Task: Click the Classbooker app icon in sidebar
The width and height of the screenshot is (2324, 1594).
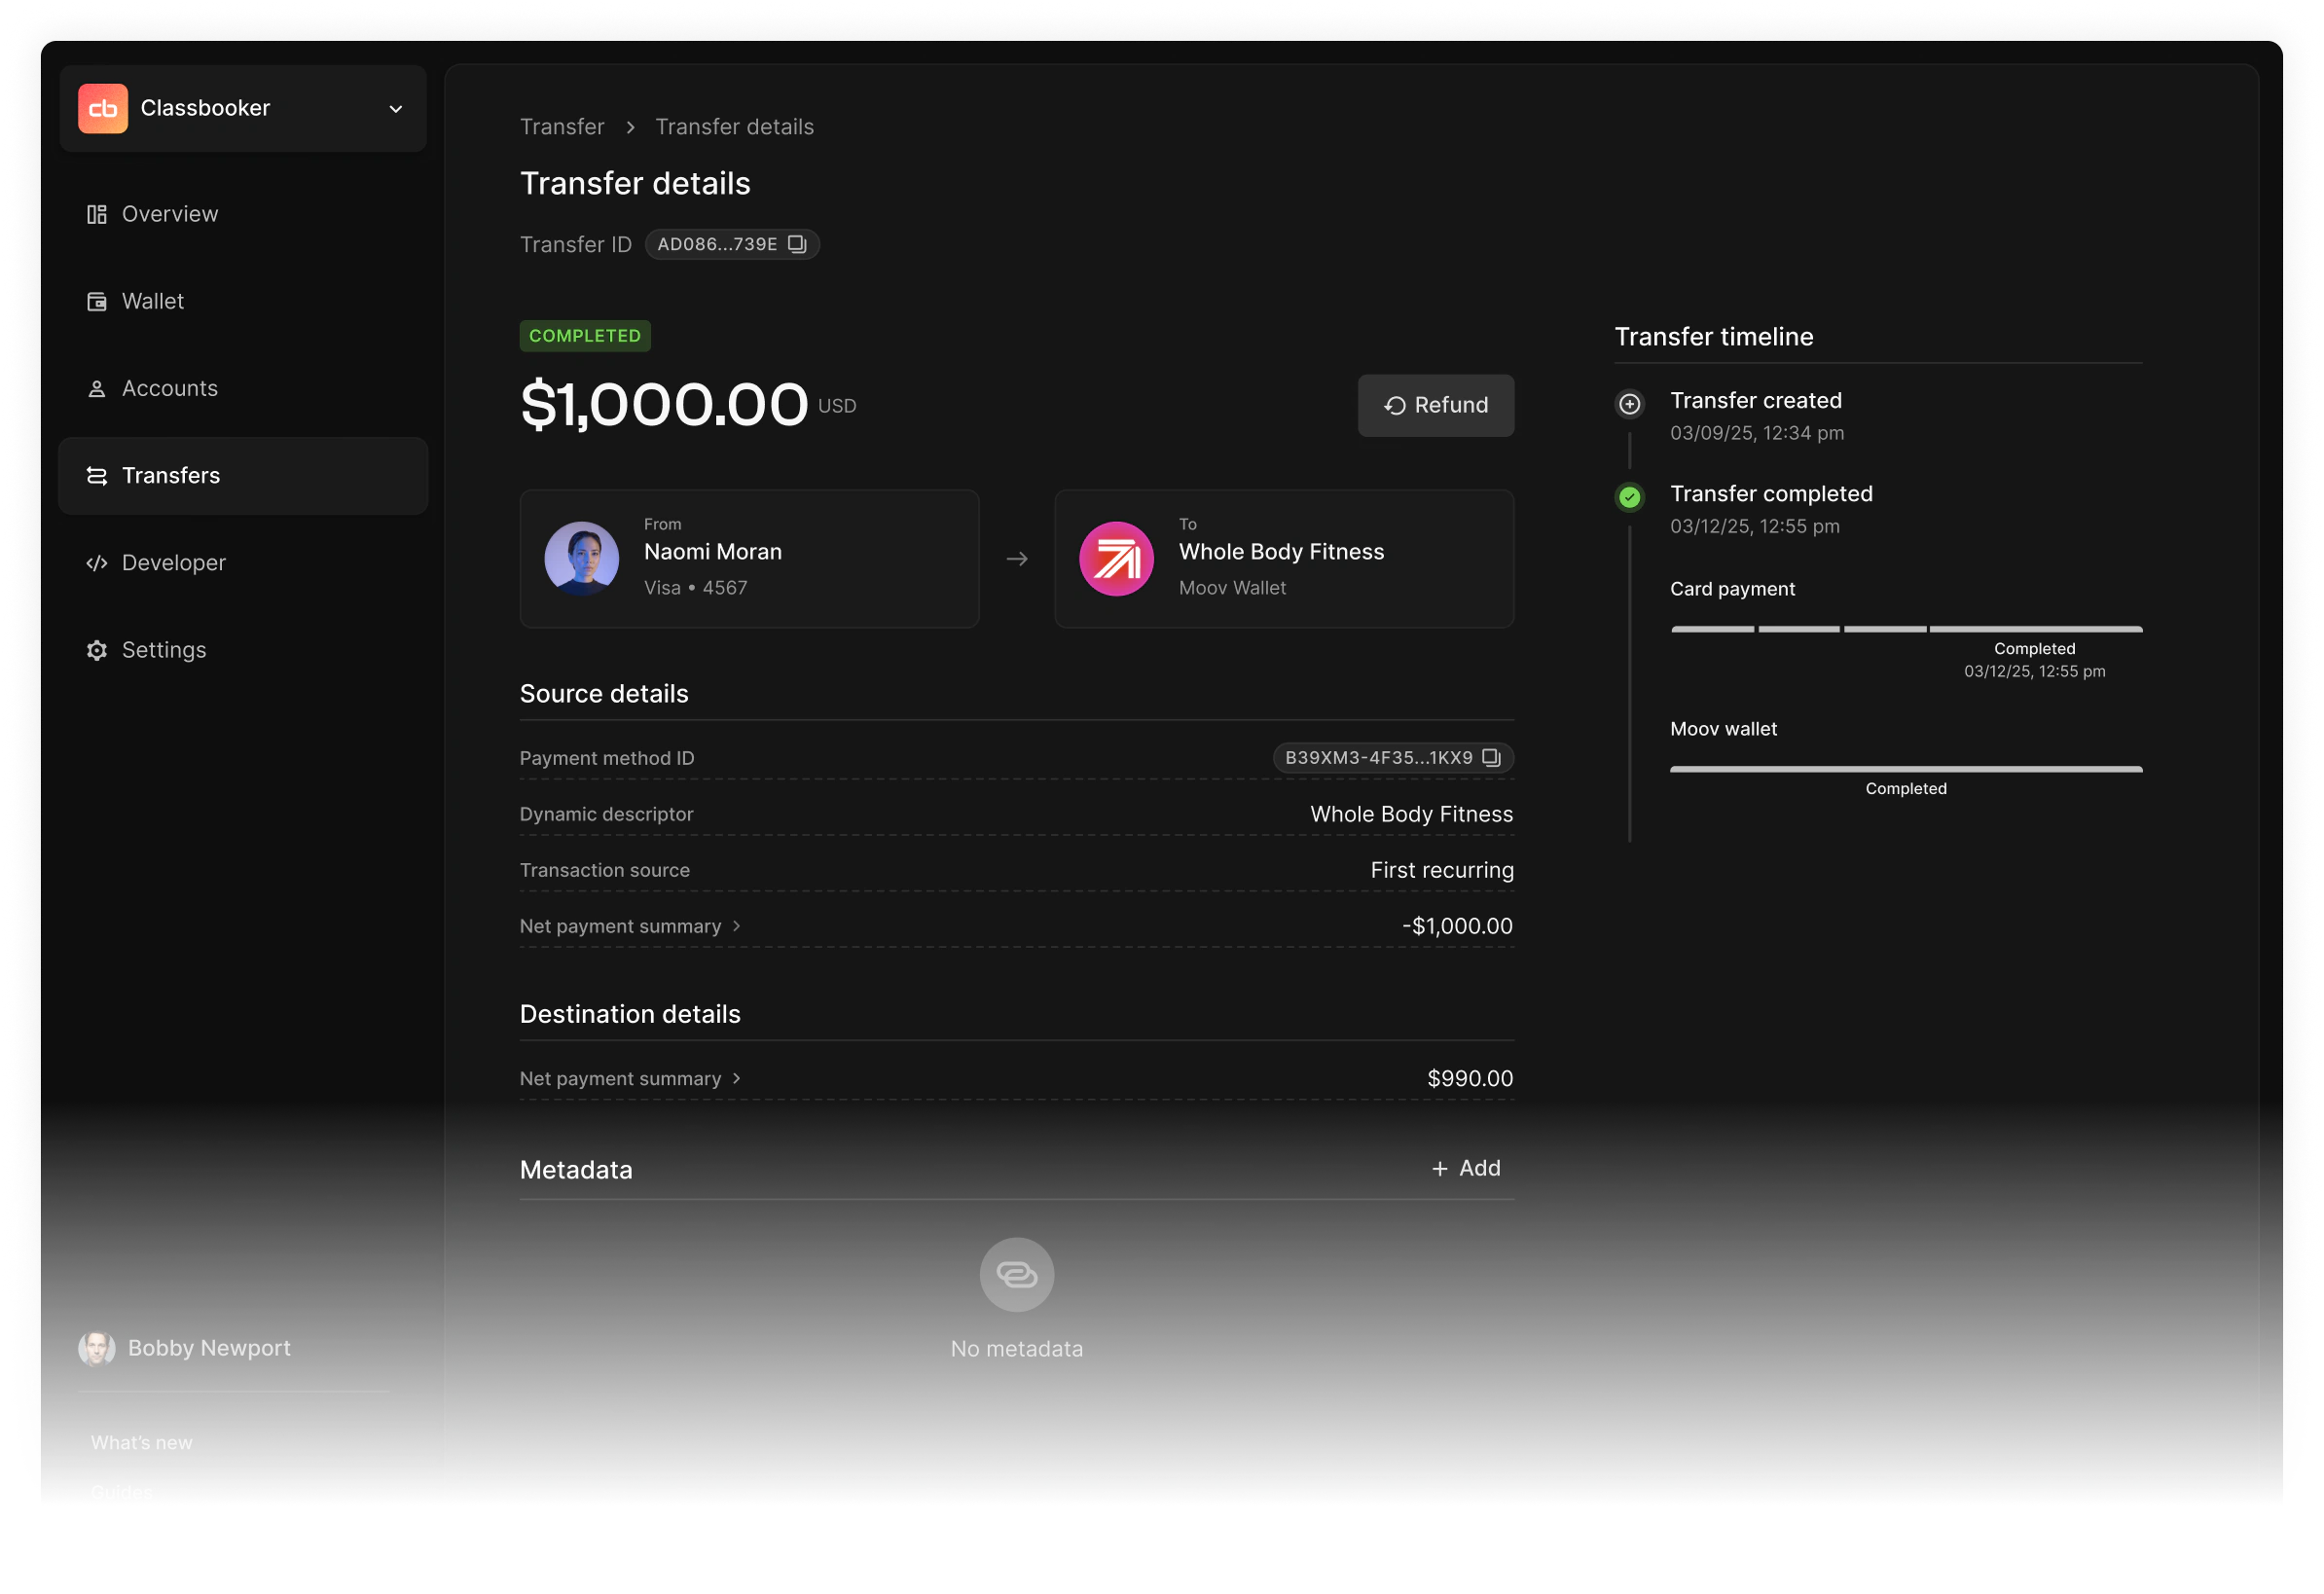Action: tap(102, 109)
